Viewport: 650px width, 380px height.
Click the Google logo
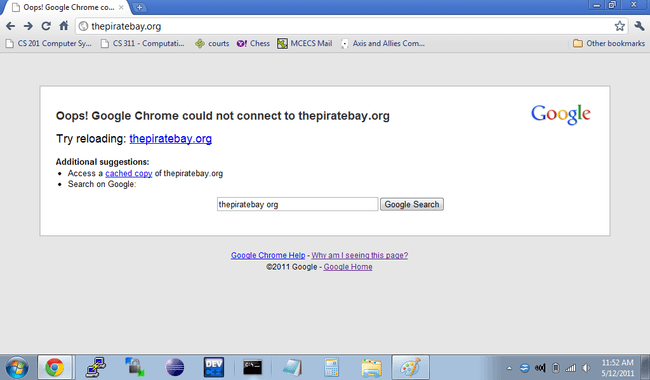pos(560,114)
